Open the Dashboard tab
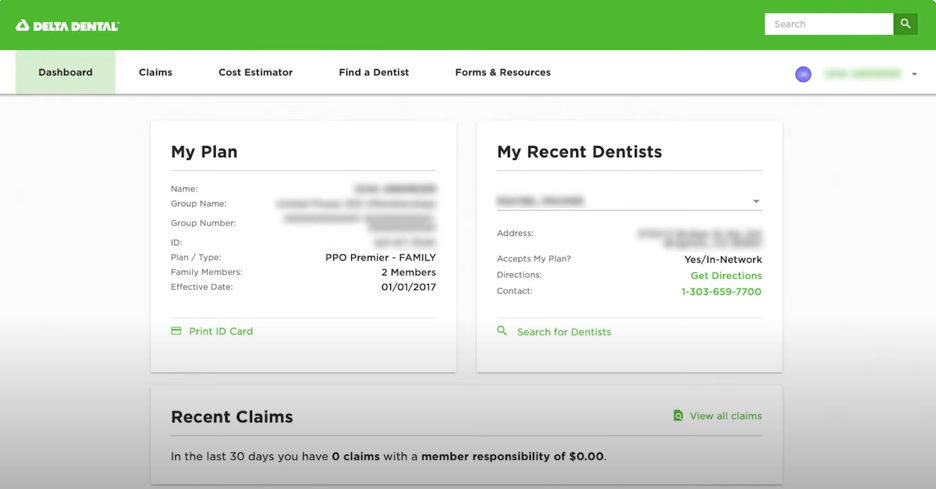936x490 pixels. [x=66, y=72]
